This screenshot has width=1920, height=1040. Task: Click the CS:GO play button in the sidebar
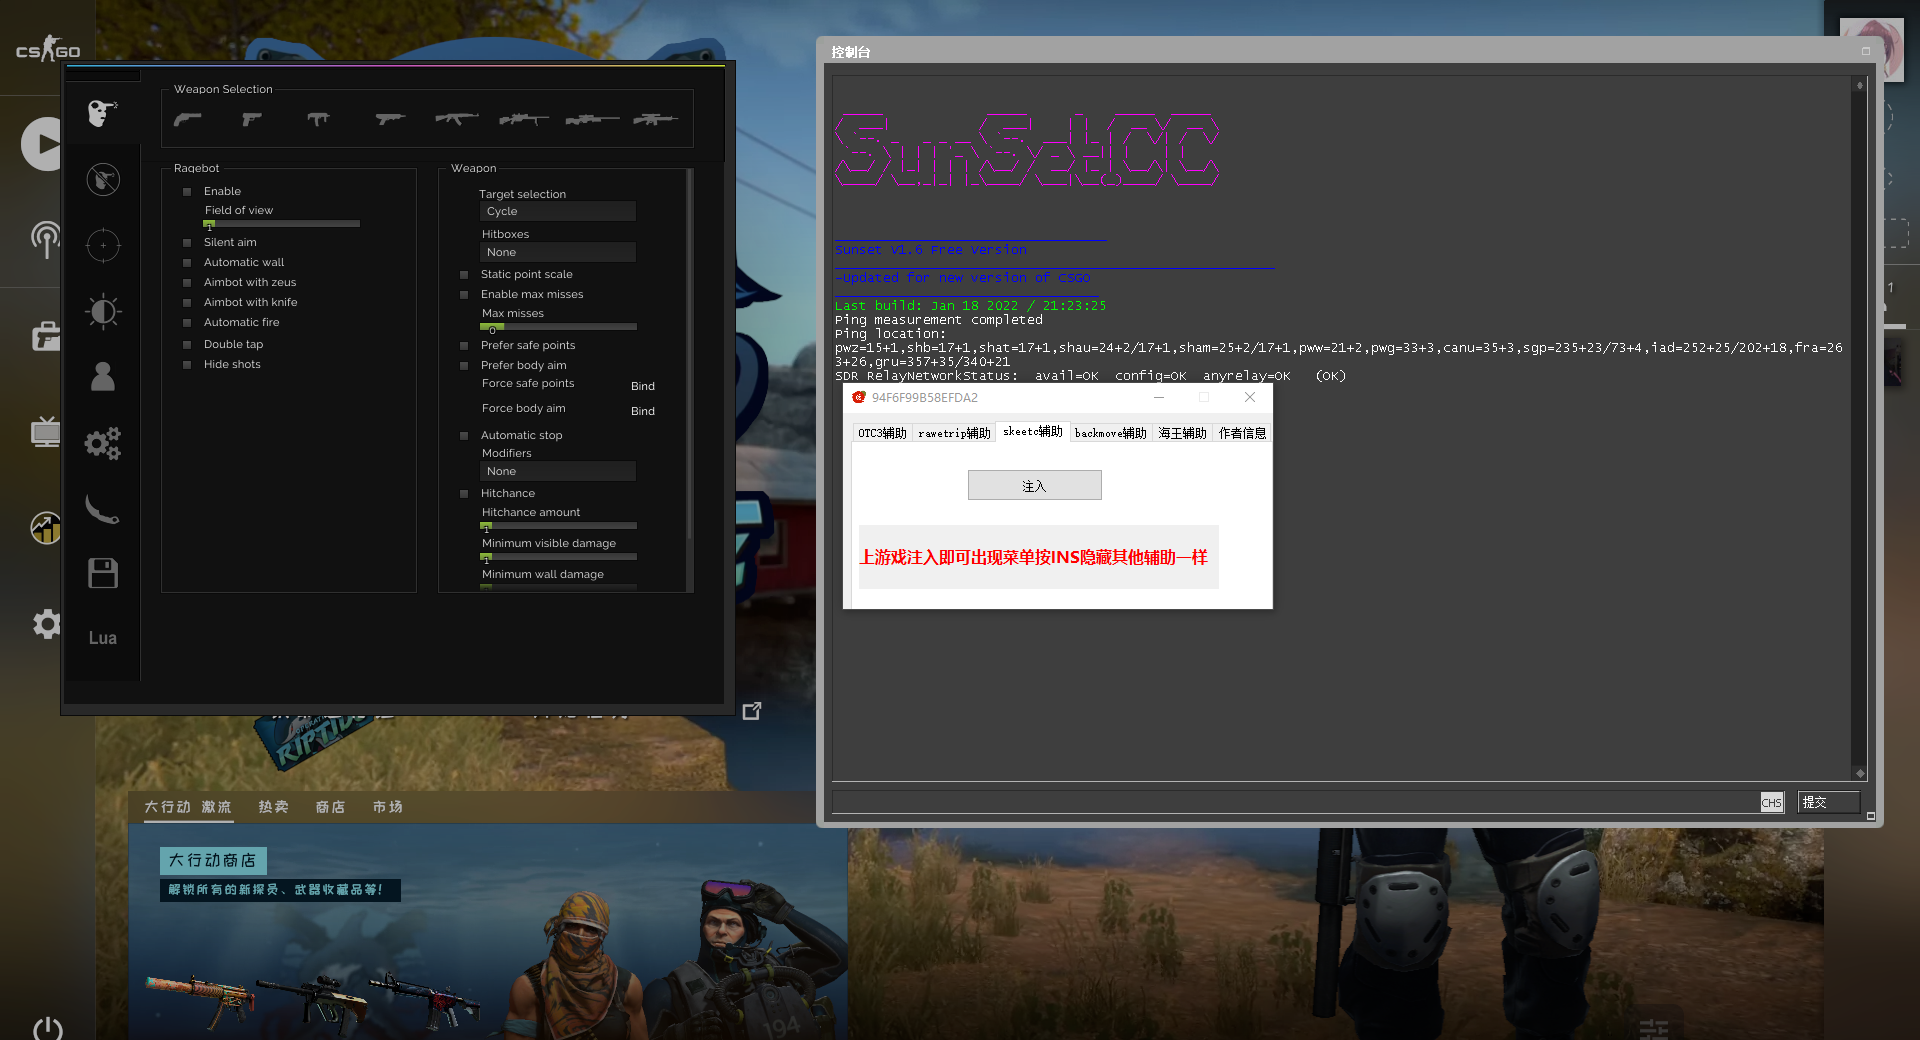[44, 144]
